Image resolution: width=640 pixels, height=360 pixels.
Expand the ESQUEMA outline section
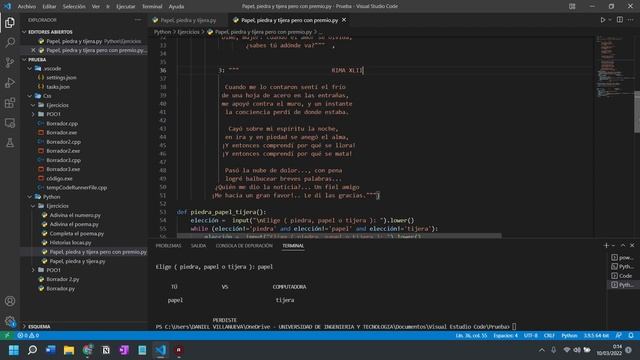click(24, 327)
